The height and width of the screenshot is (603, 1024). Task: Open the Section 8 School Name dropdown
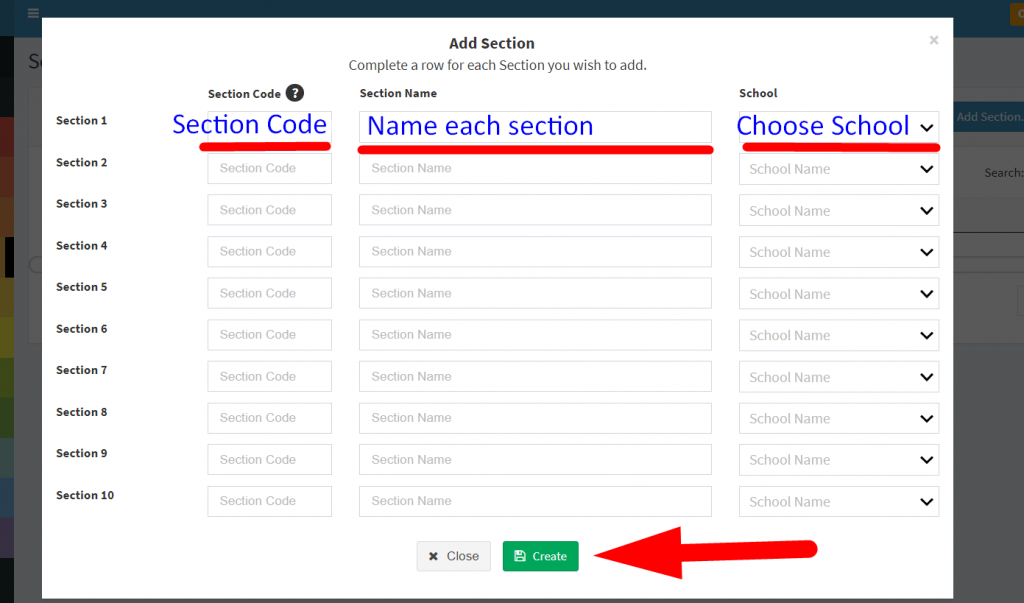pyautogui.click(x=839, y=418)
